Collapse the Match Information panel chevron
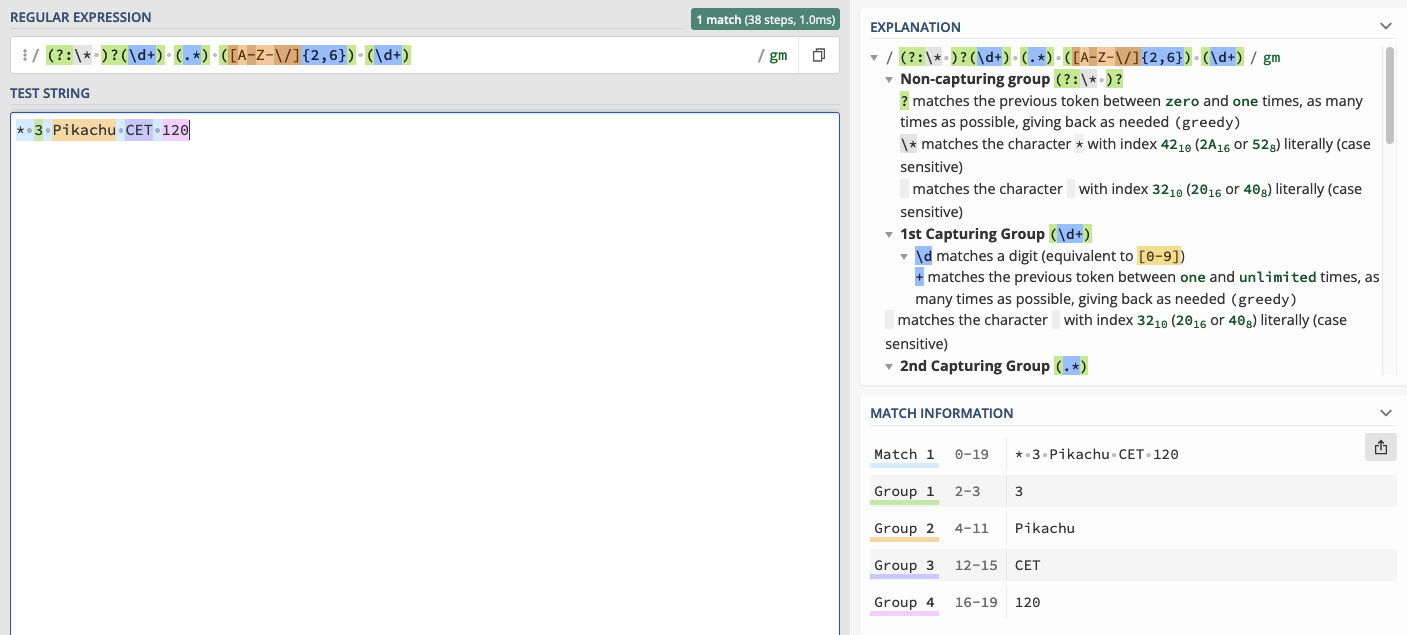Image resolution: width=1407 pixels, height=635 pixels. coord(1385,412)
